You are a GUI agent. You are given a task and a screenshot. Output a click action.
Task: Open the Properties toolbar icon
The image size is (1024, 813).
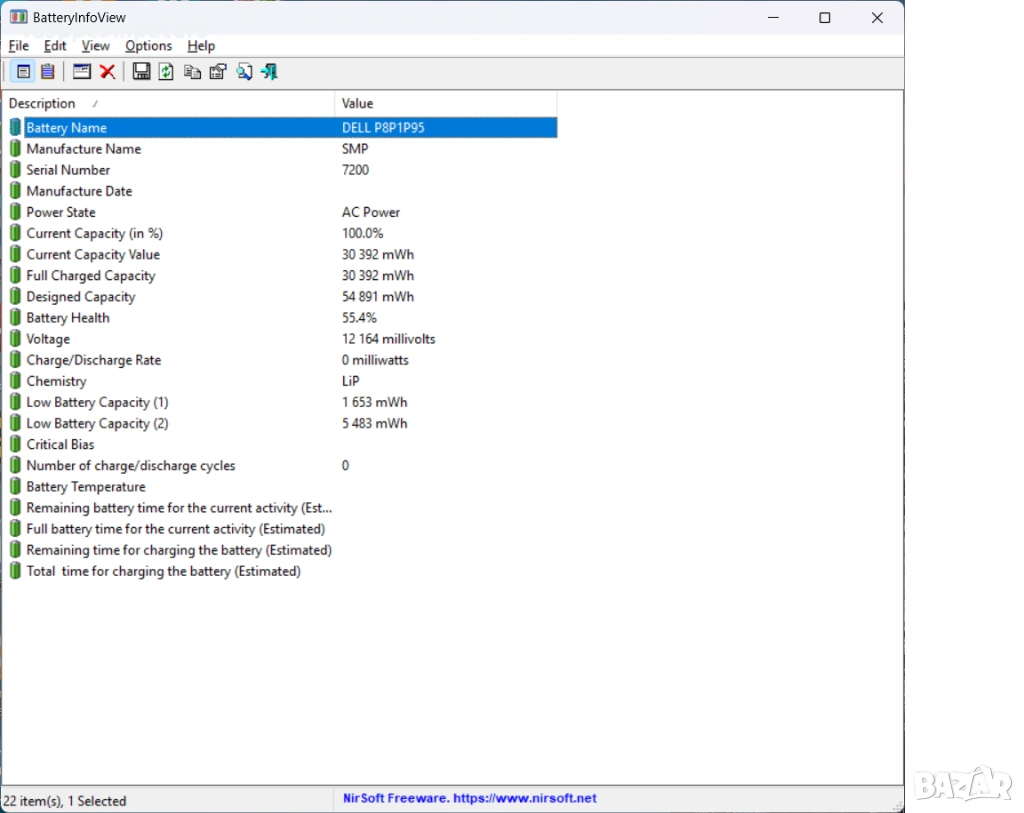[x=217, y=72]
